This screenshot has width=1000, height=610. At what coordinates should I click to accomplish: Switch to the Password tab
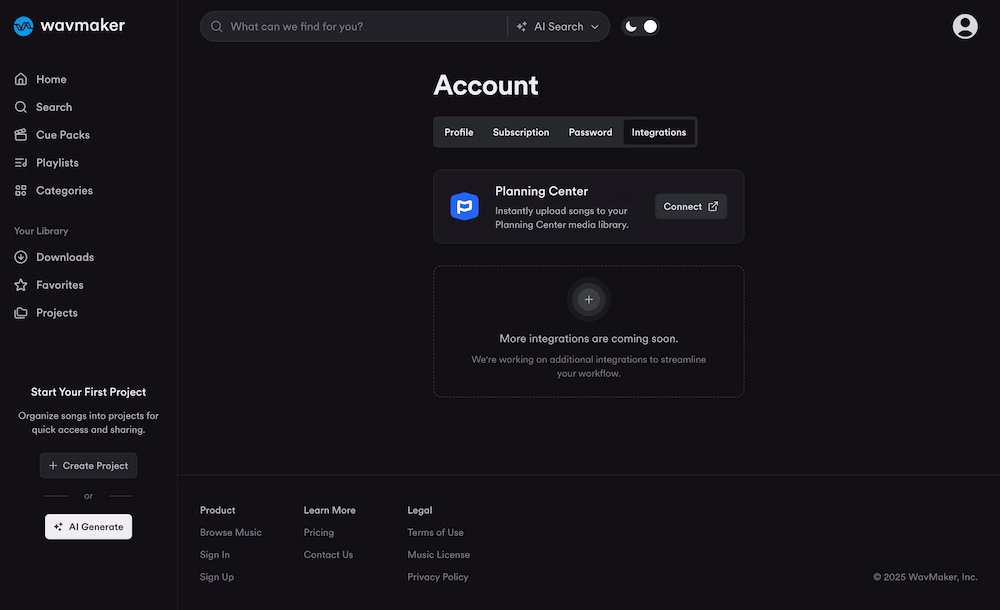click(x=590, y=132)
